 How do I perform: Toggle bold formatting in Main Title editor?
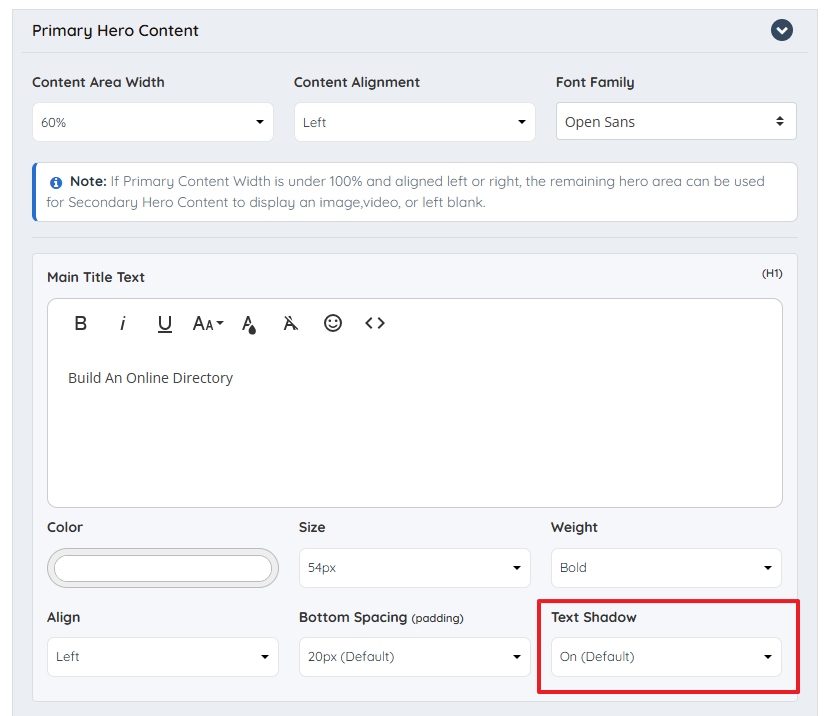pyautogui.click(x=80, y=323)
